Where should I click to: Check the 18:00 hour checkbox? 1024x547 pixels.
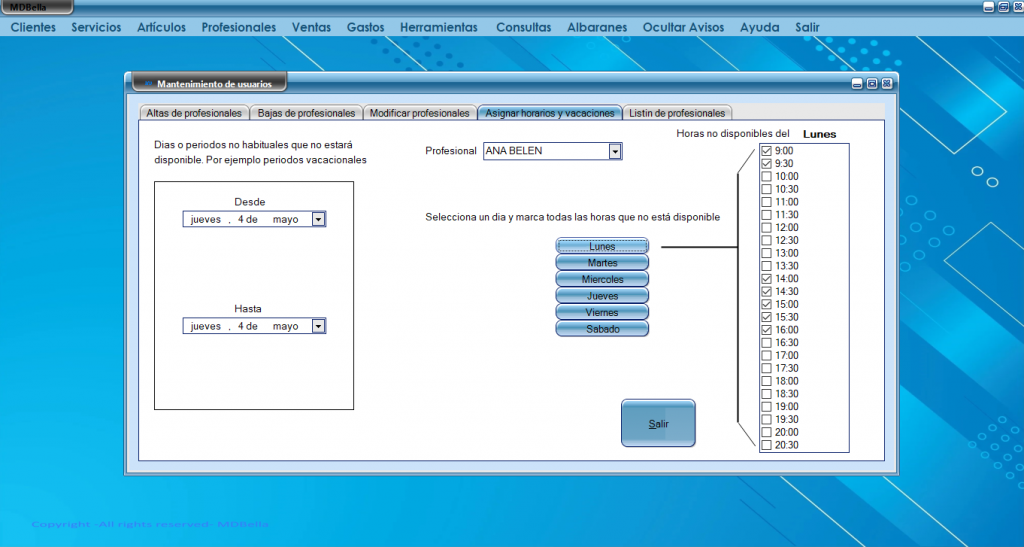click(x=767, y=381)
